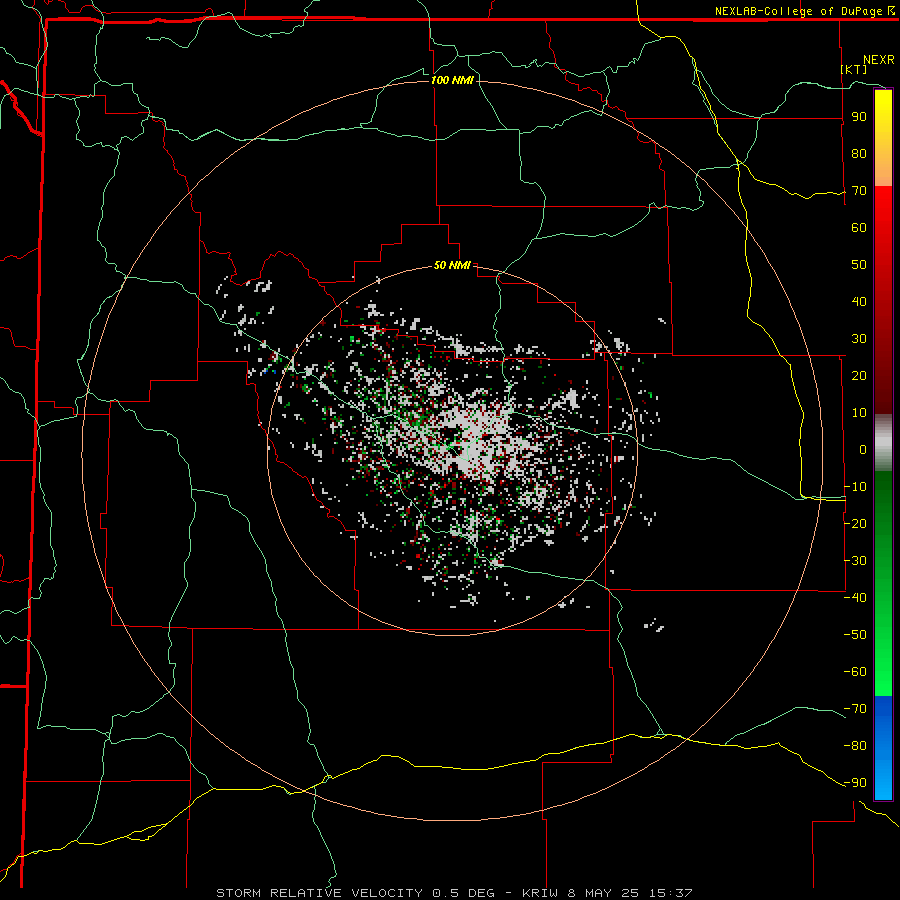Click the bright red segment of color bar

[883, 218]
